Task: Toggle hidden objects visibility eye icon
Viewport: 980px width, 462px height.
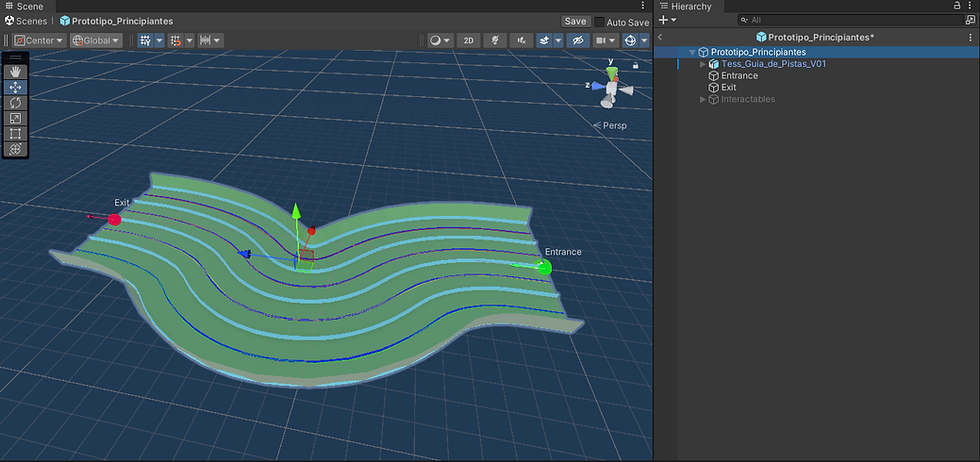Action: [578, 41]
